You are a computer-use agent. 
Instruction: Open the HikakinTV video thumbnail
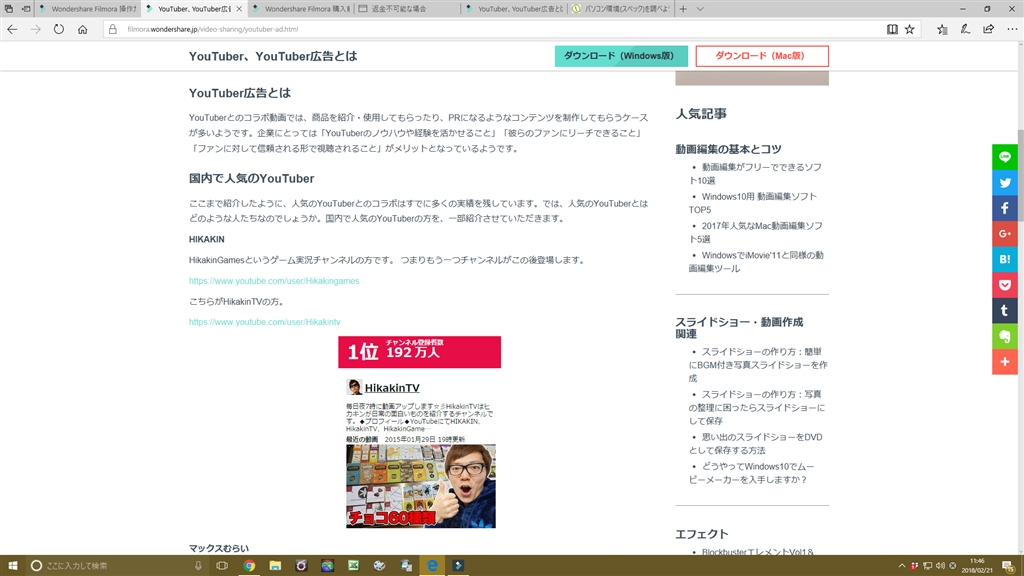[x=421, y=486]
